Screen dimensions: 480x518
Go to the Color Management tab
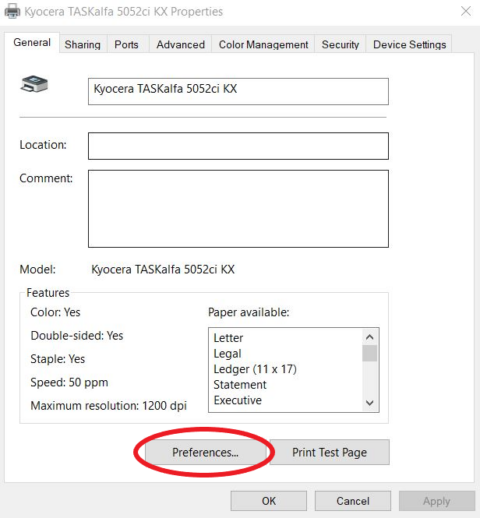click(263, 44)
